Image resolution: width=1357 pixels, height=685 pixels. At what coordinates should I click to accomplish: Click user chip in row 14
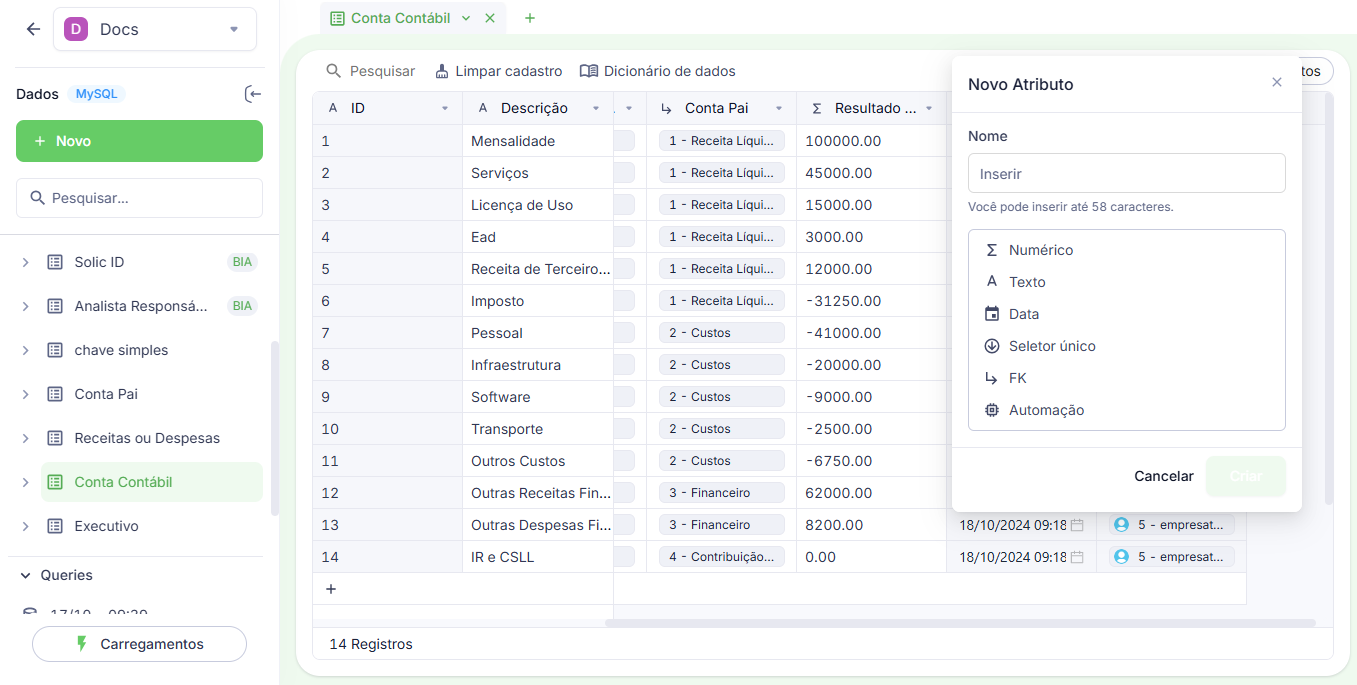1171,557
